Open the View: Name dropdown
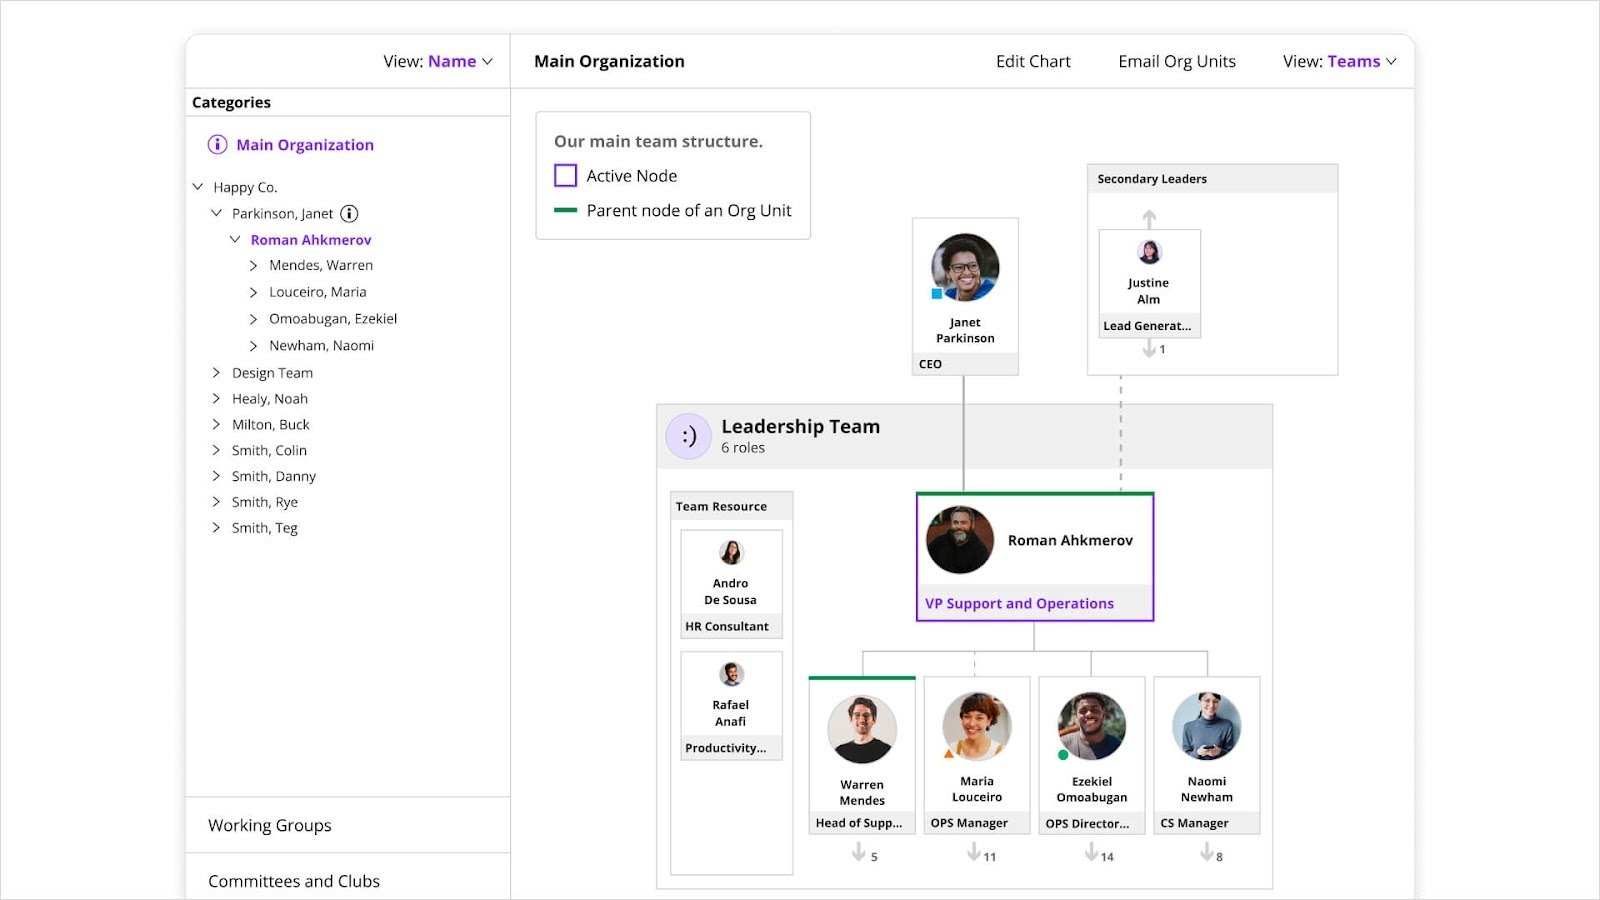 (x=438, y=62)
